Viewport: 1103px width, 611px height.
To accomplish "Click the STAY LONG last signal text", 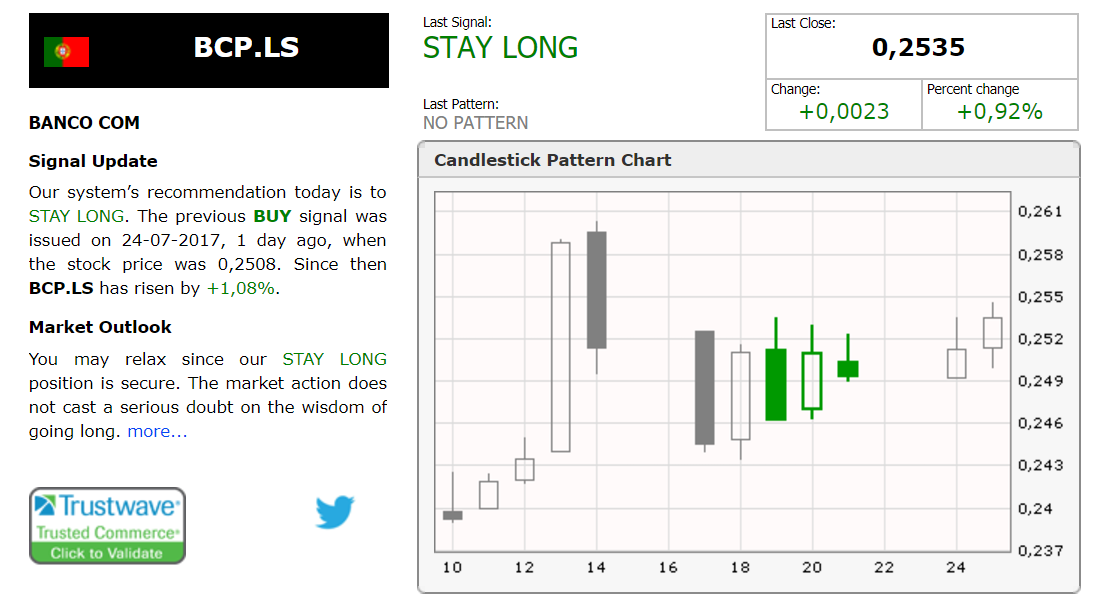I will tap(500, 48).
